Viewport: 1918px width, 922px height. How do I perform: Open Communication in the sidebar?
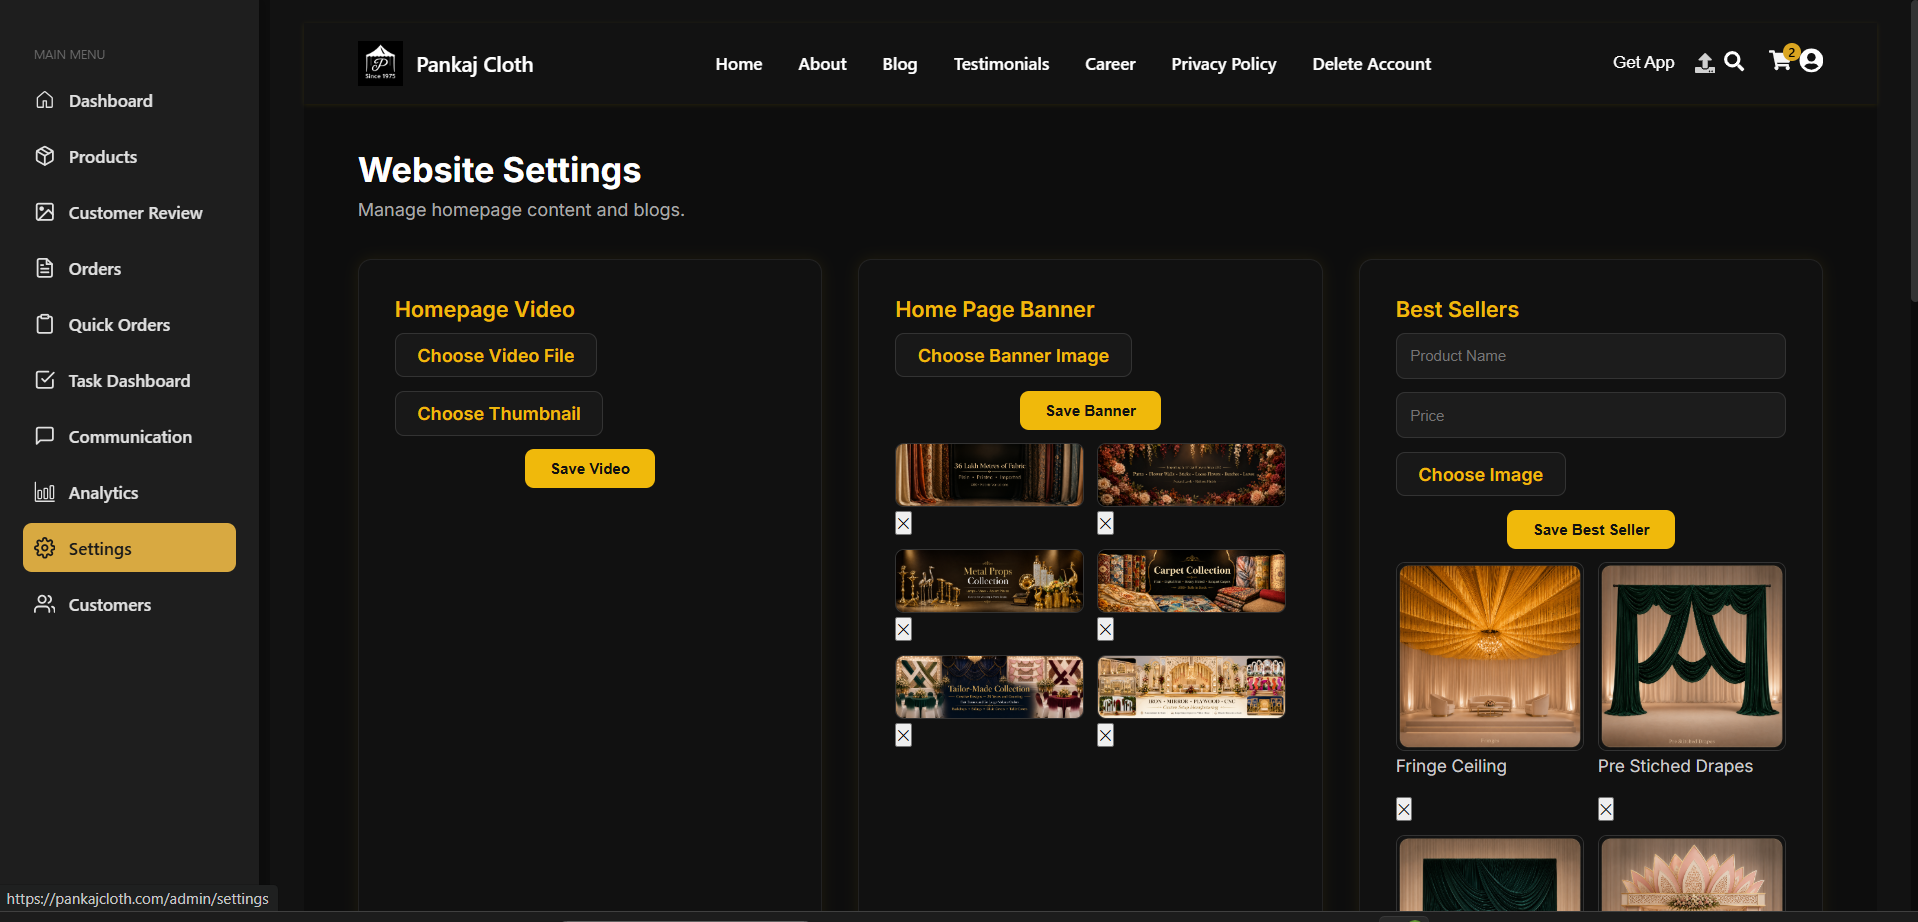pos(129,437)
